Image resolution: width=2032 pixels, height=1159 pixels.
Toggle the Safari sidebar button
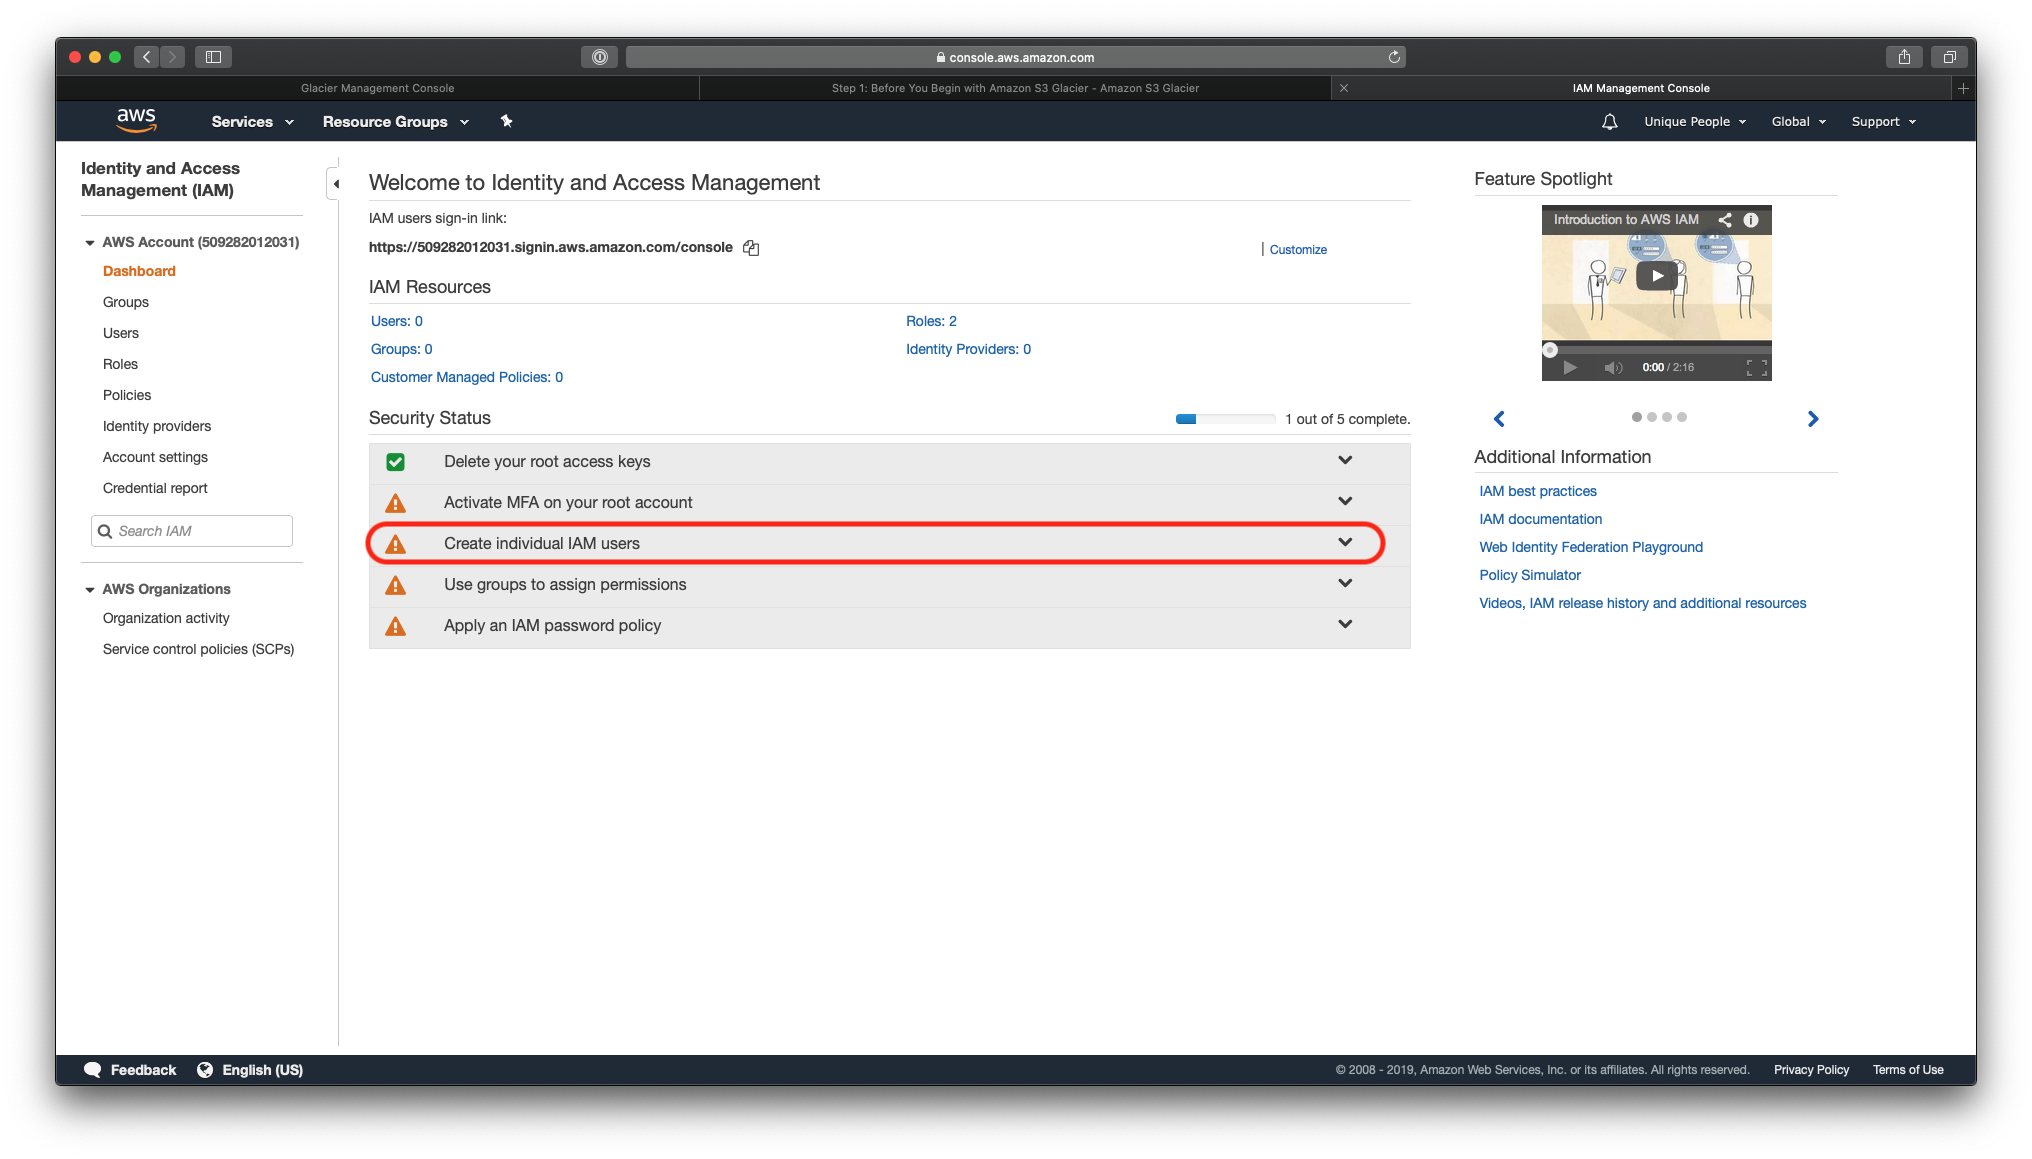tap(213, 57)
